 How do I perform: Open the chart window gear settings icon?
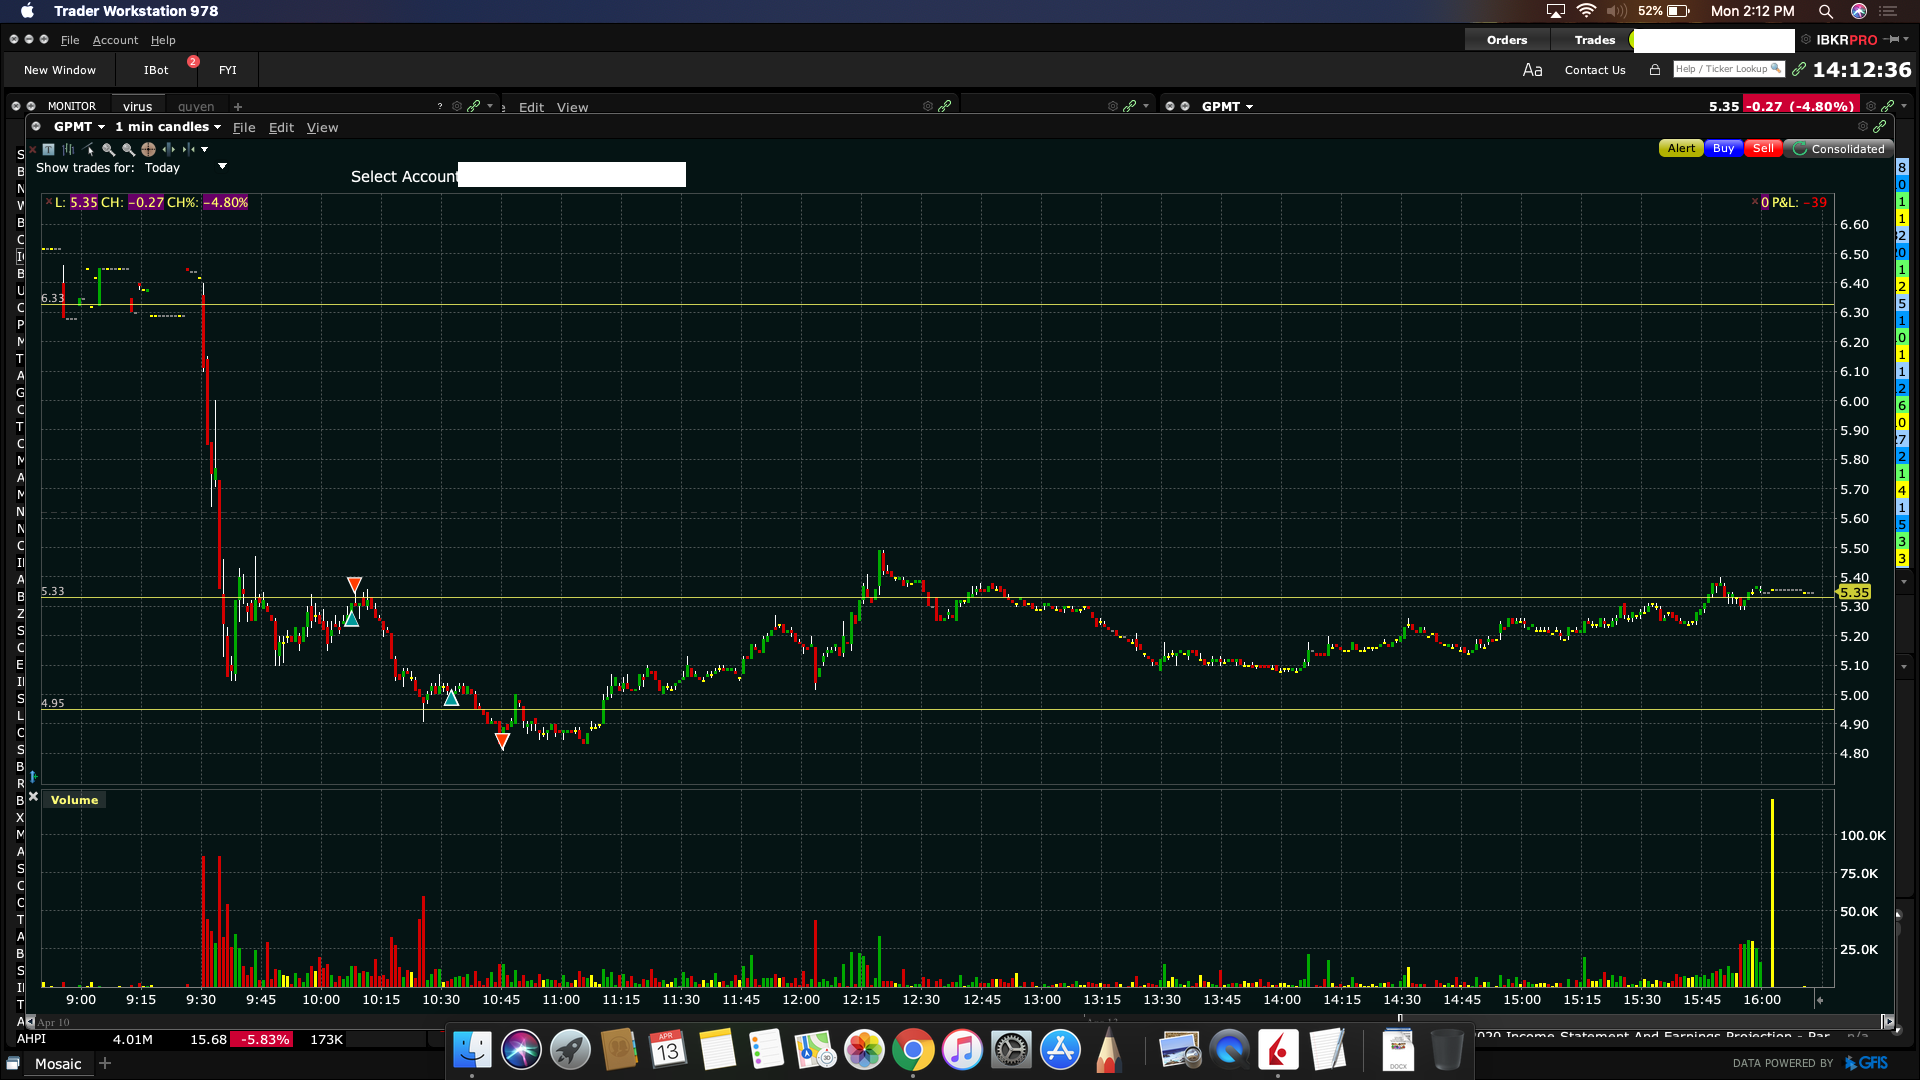click(x=1862, y=127)
